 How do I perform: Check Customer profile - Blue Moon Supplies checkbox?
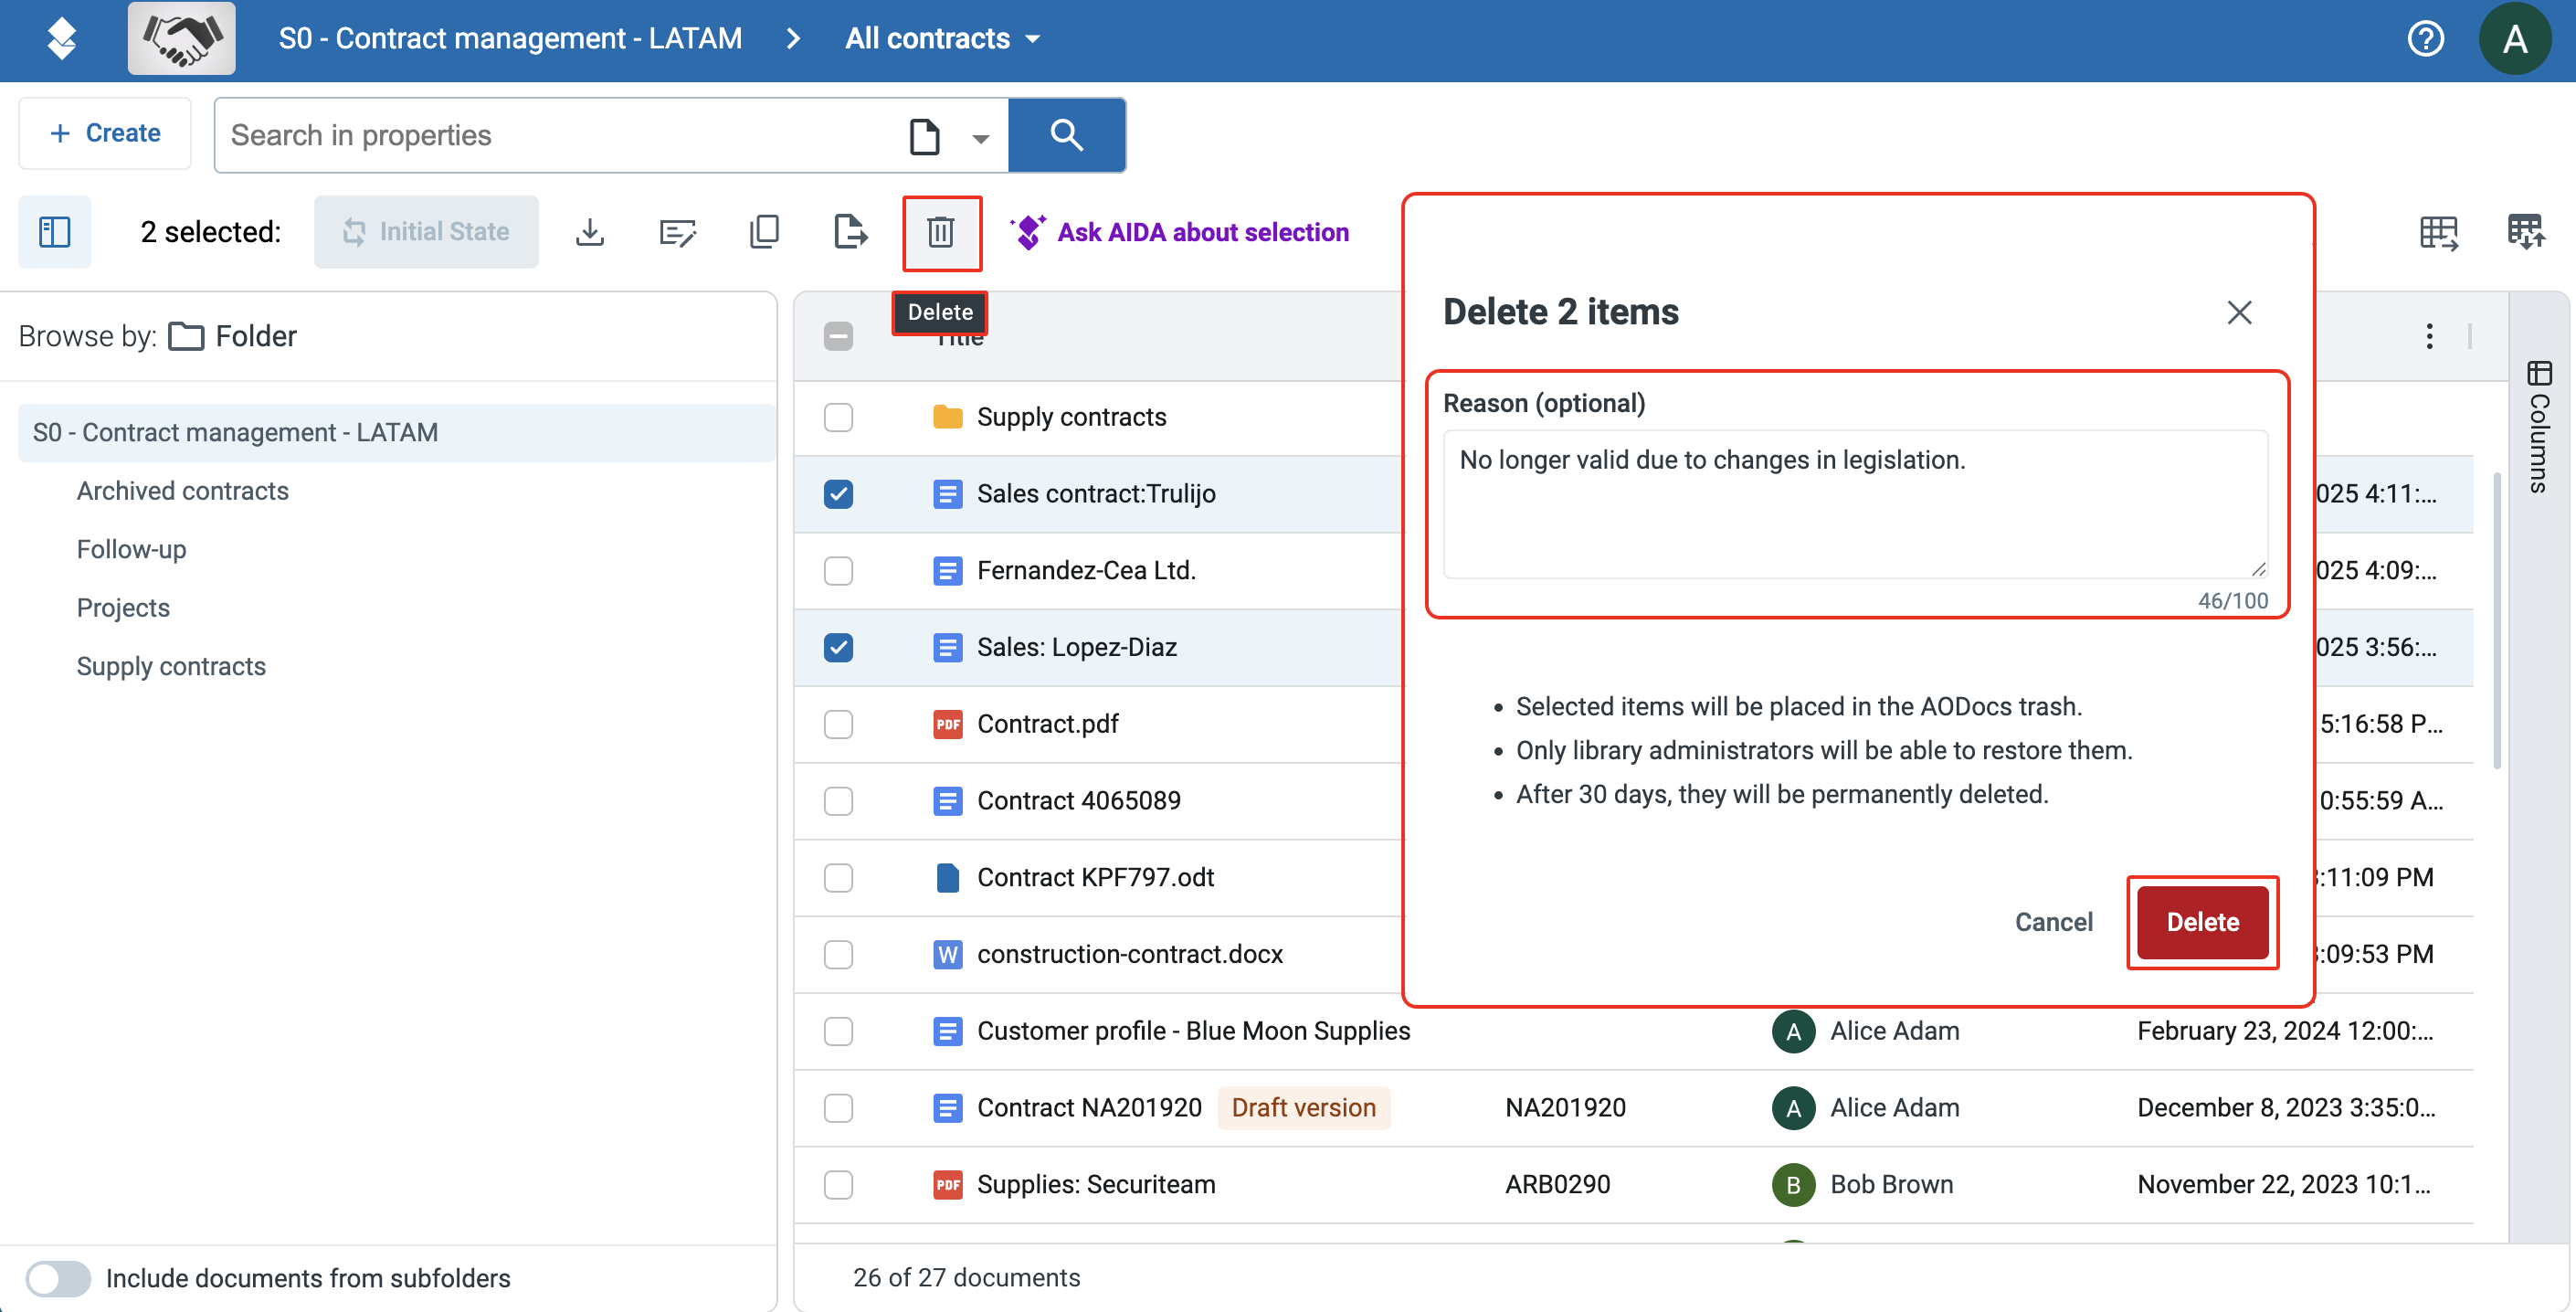[x=838, y=1031]
